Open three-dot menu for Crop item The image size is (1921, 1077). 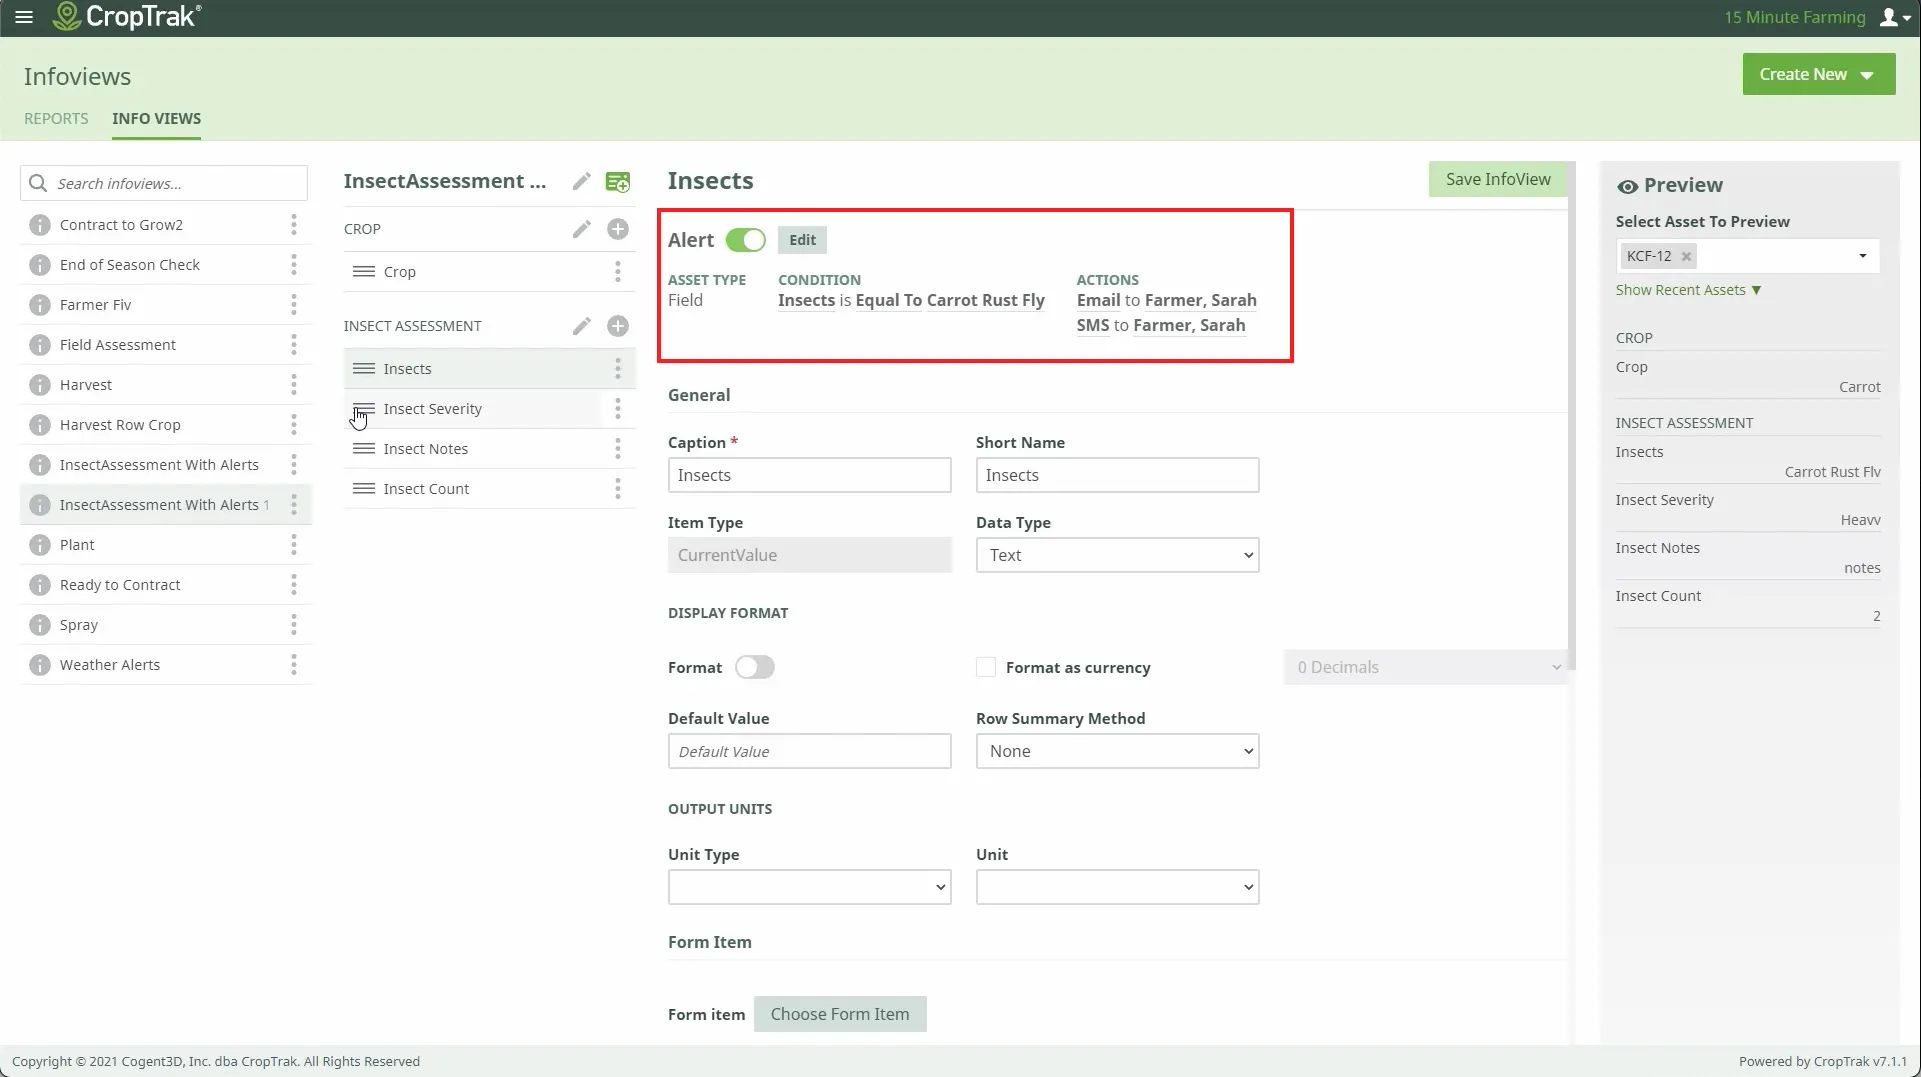point(618,272)
